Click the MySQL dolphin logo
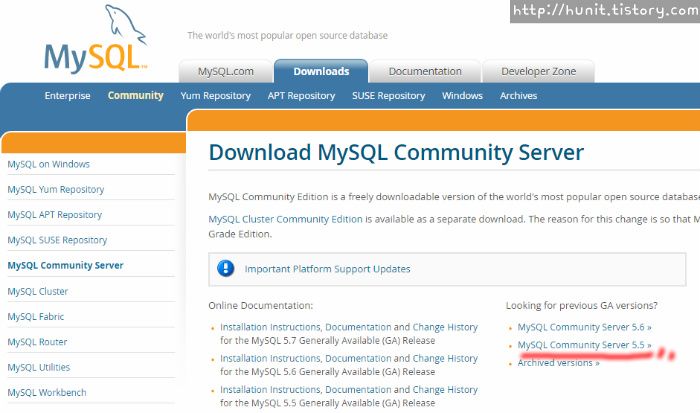 96,39
